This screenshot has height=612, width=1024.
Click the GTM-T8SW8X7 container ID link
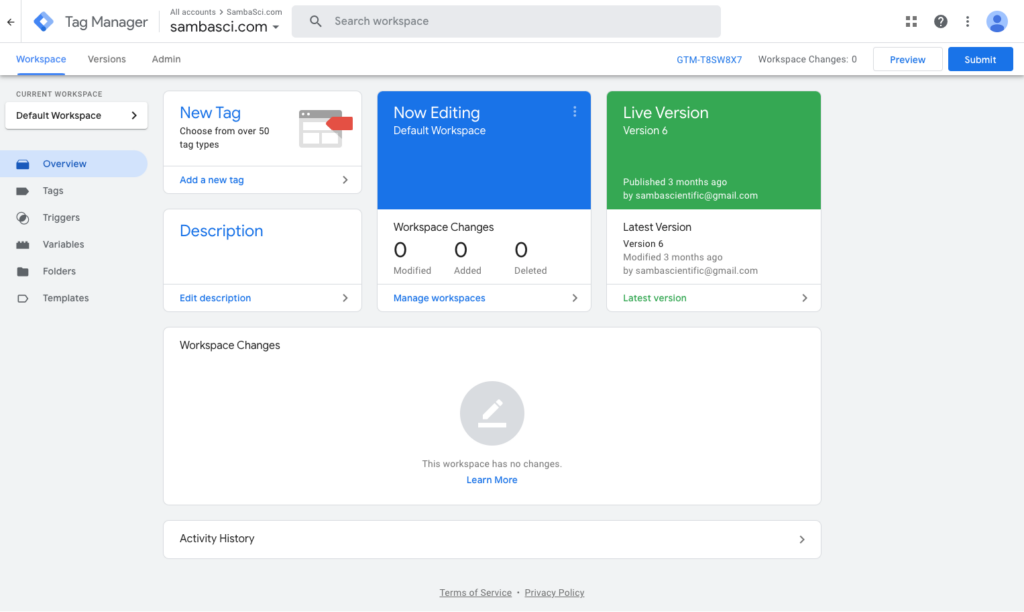(x=709, y=59)
